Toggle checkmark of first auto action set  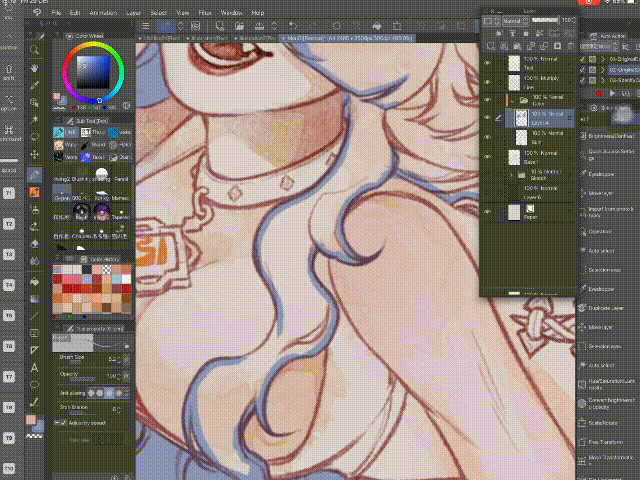[583, 59]
